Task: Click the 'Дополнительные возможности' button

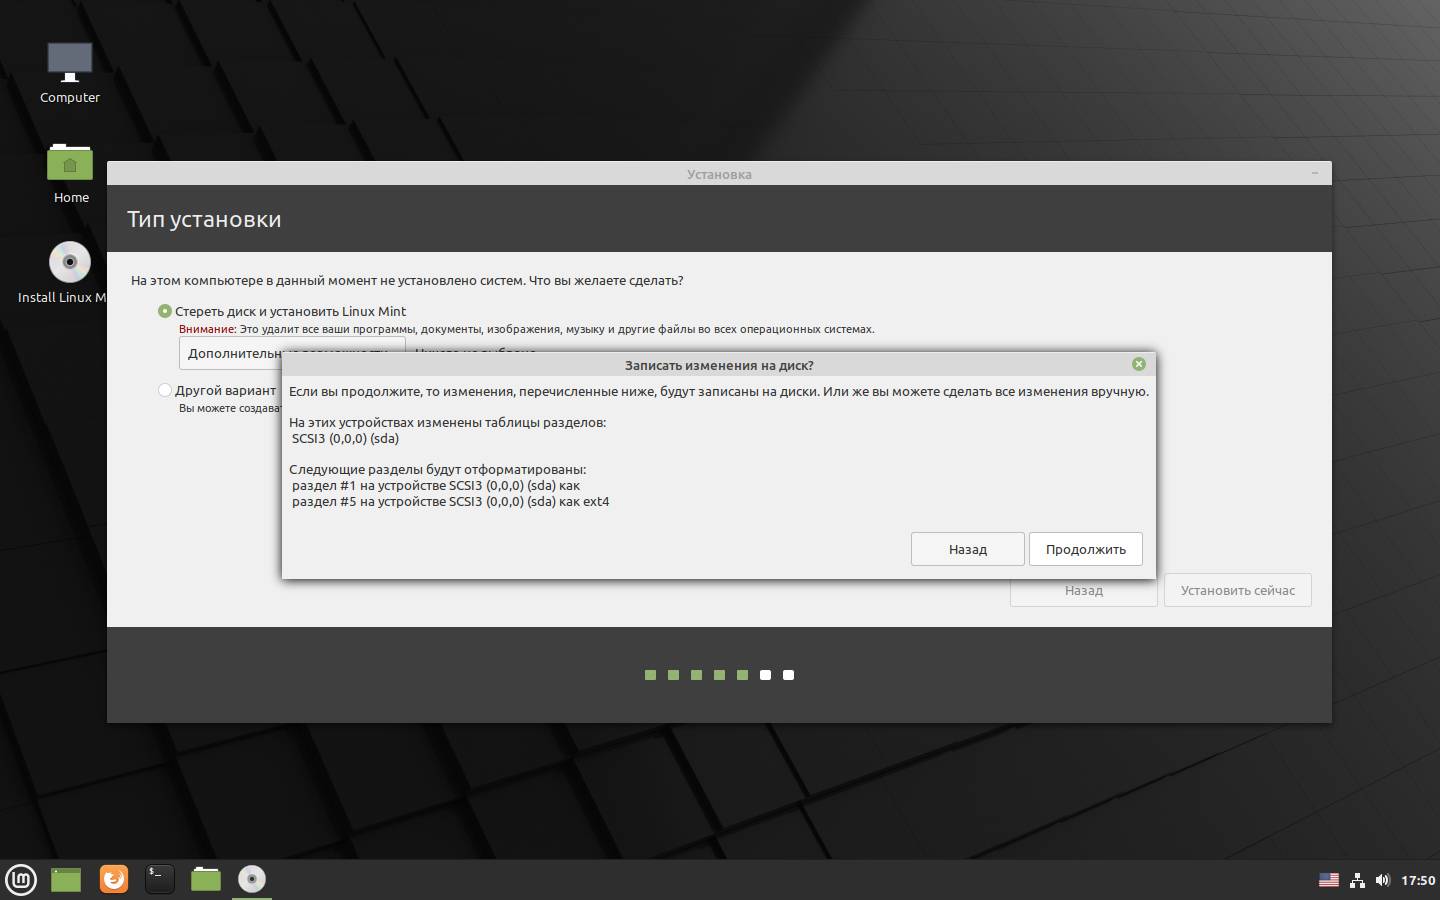Action: coord(232,353)
